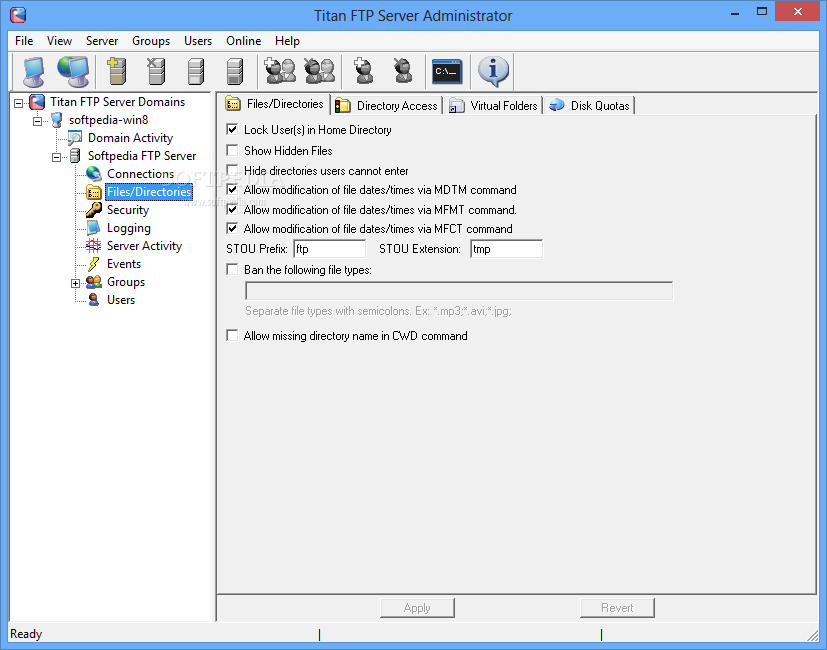
Task: Open the View menu
Action: click(x=59, y=41)
